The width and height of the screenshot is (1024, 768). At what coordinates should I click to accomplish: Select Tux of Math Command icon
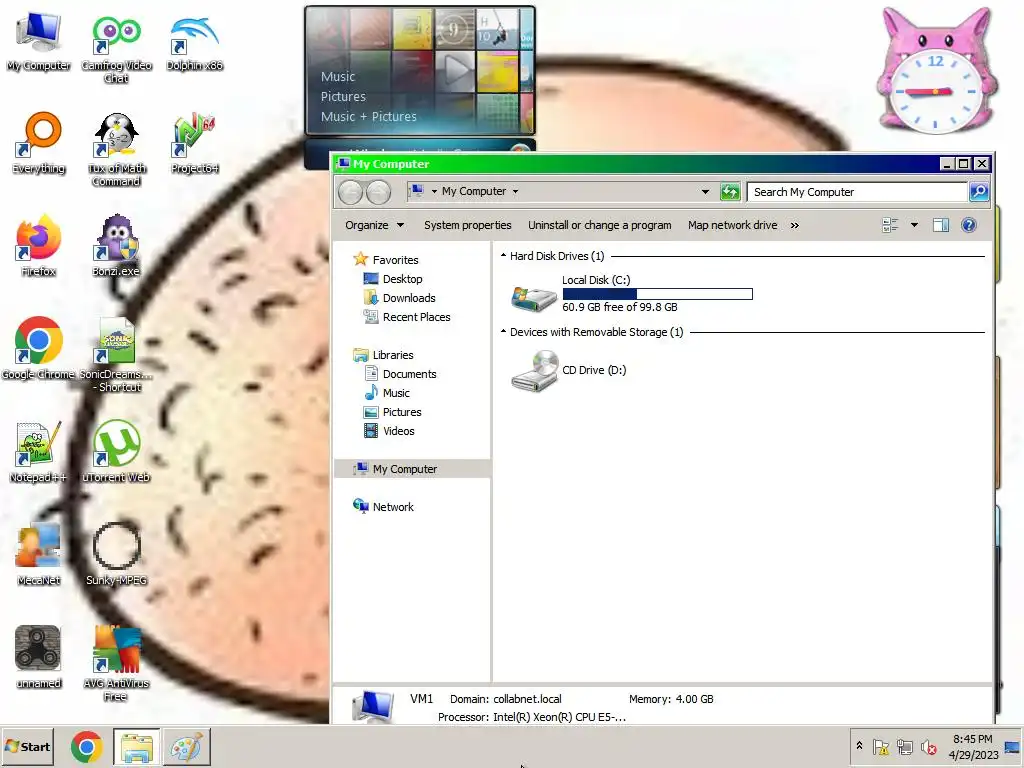pos(116,150)
